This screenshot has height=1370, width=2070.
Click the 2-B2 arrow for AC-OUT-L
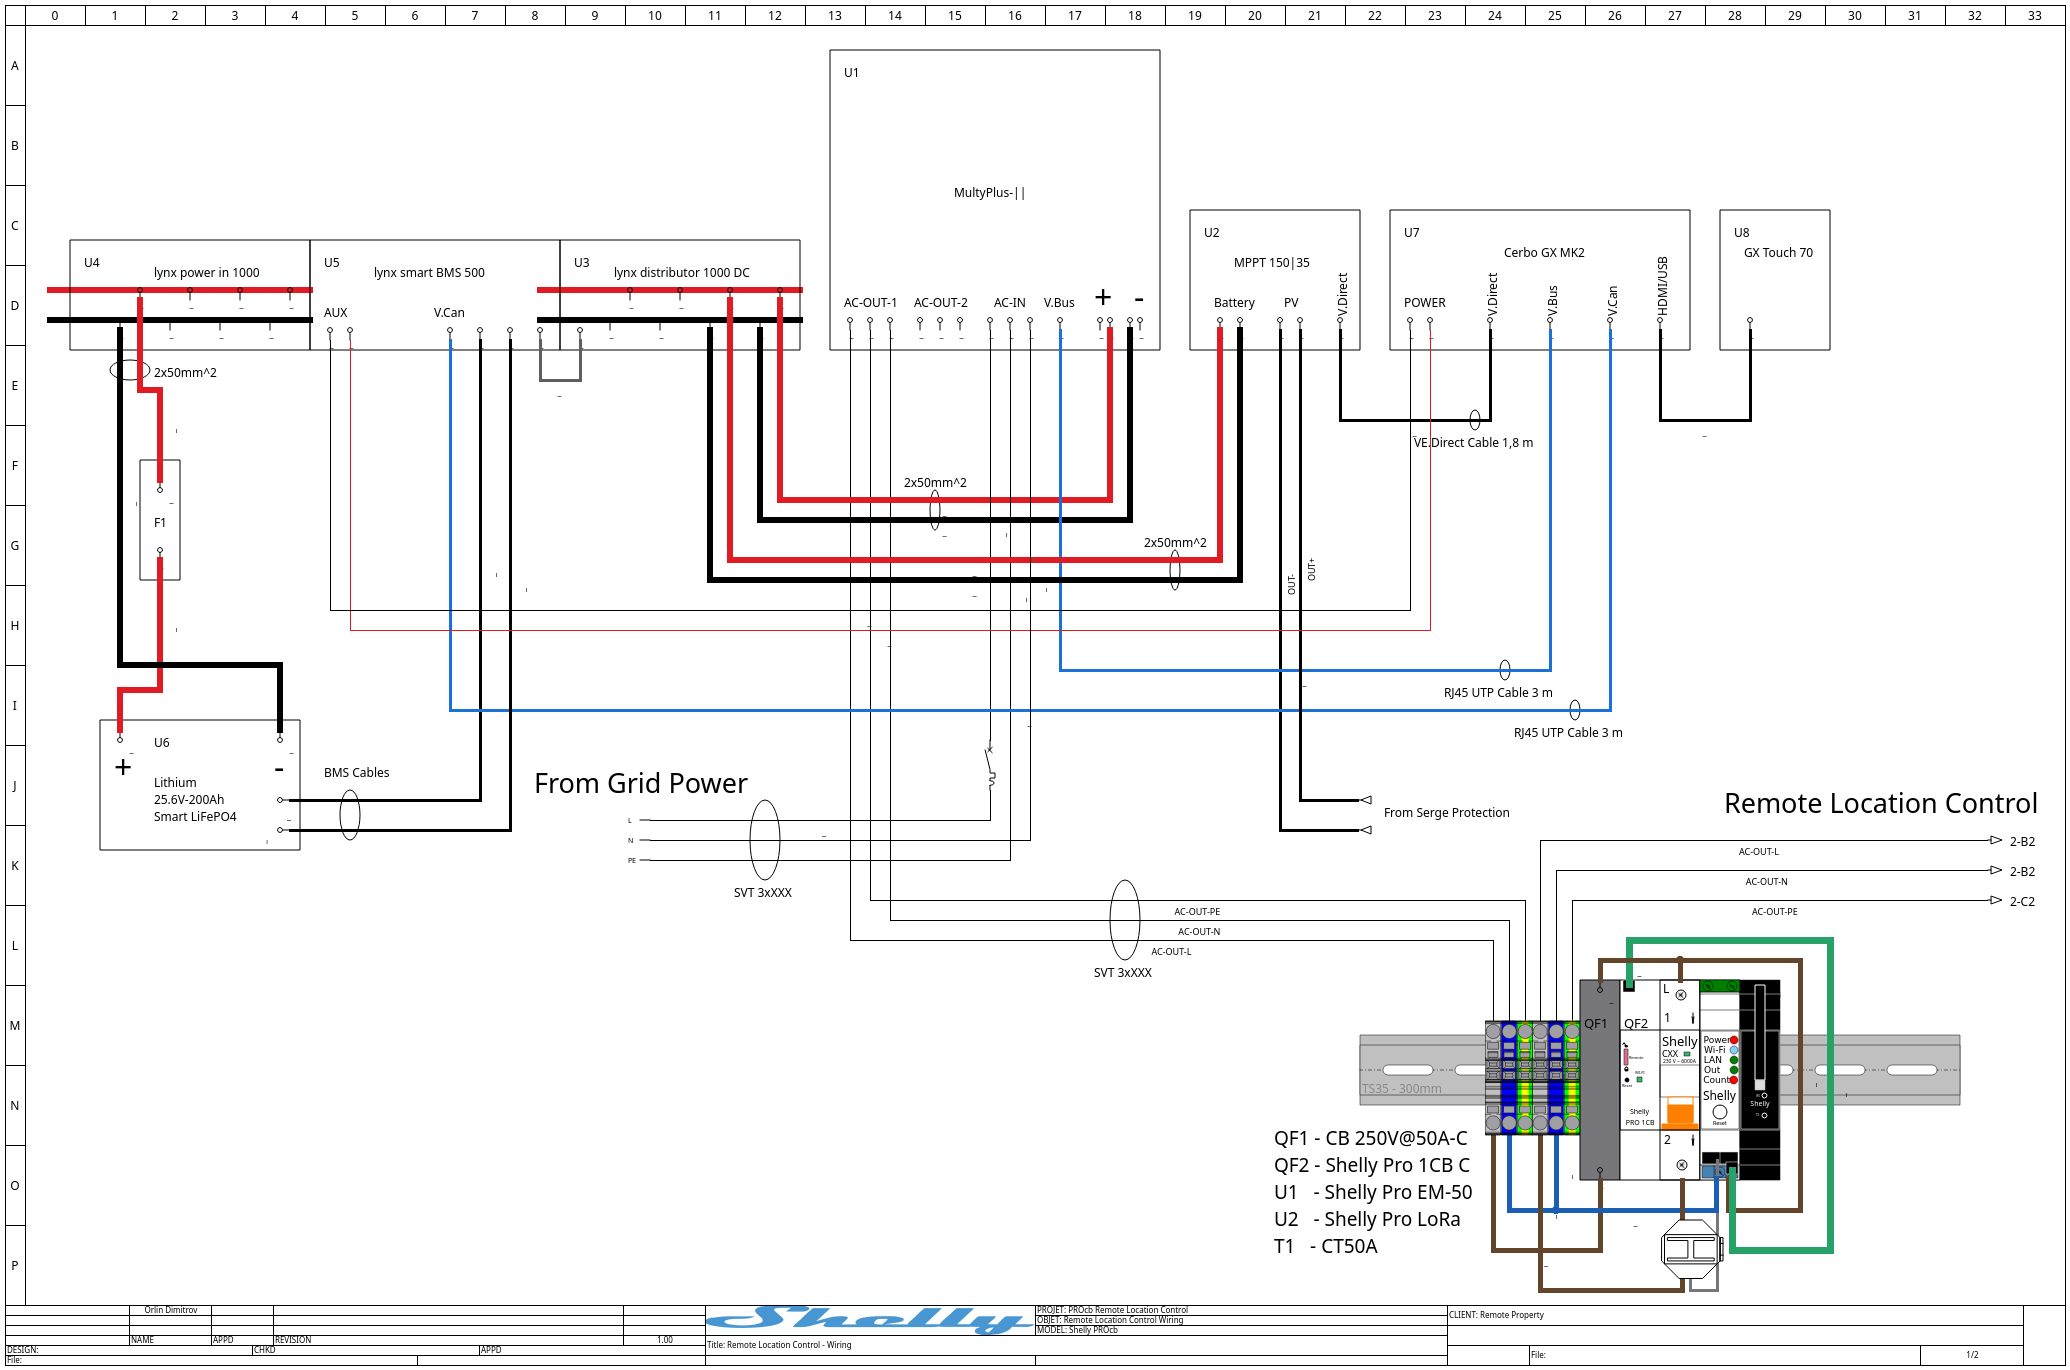pyautogui.click(x=1996, y=840)
